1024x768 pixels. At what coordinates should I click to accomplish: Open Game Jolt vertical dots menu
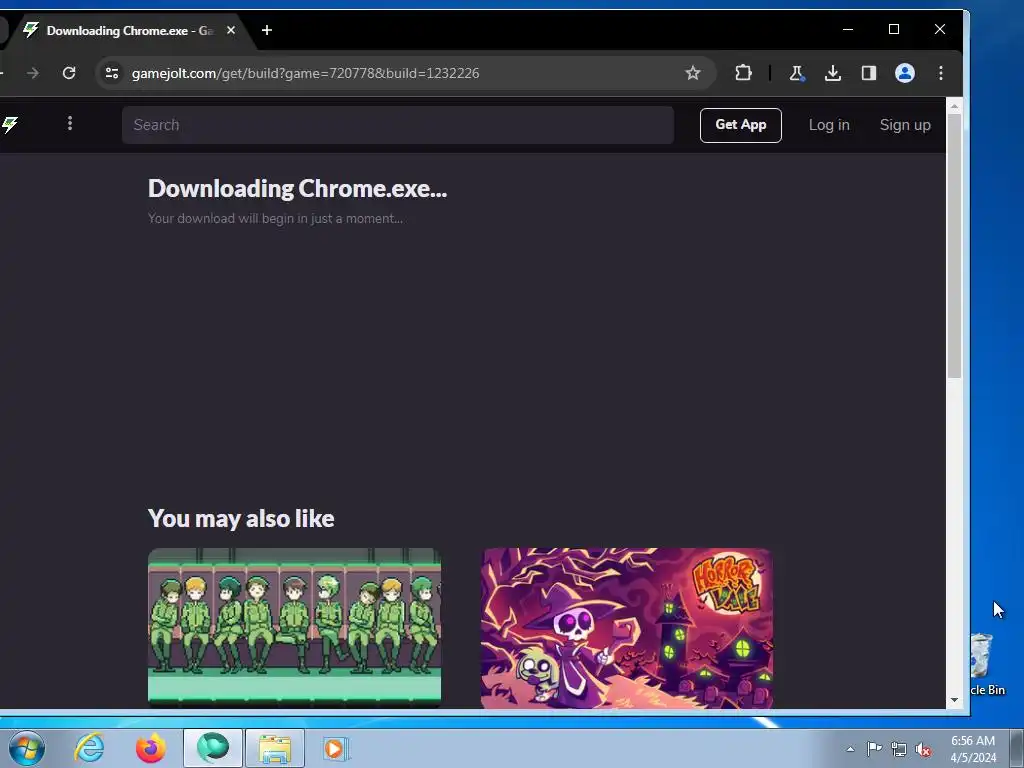(70, 123)
